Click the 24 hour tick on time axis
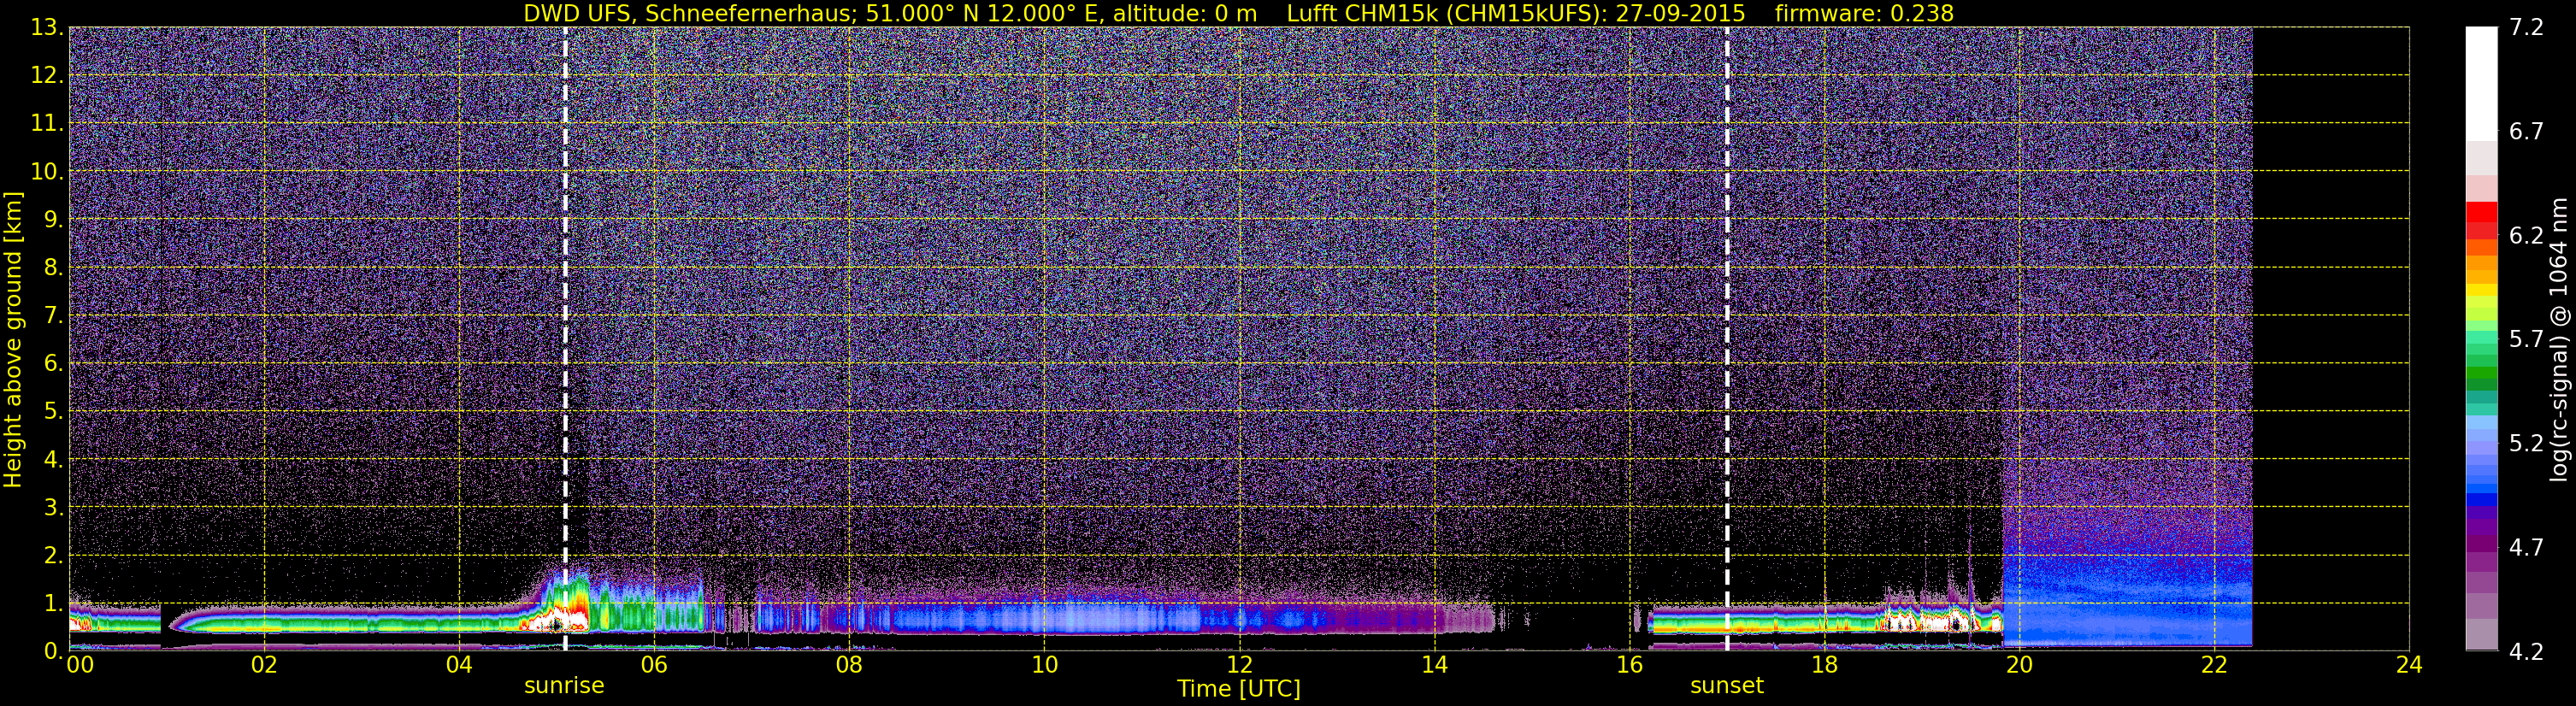The height and width of the screenshot is (706, 2576). 2409,666
